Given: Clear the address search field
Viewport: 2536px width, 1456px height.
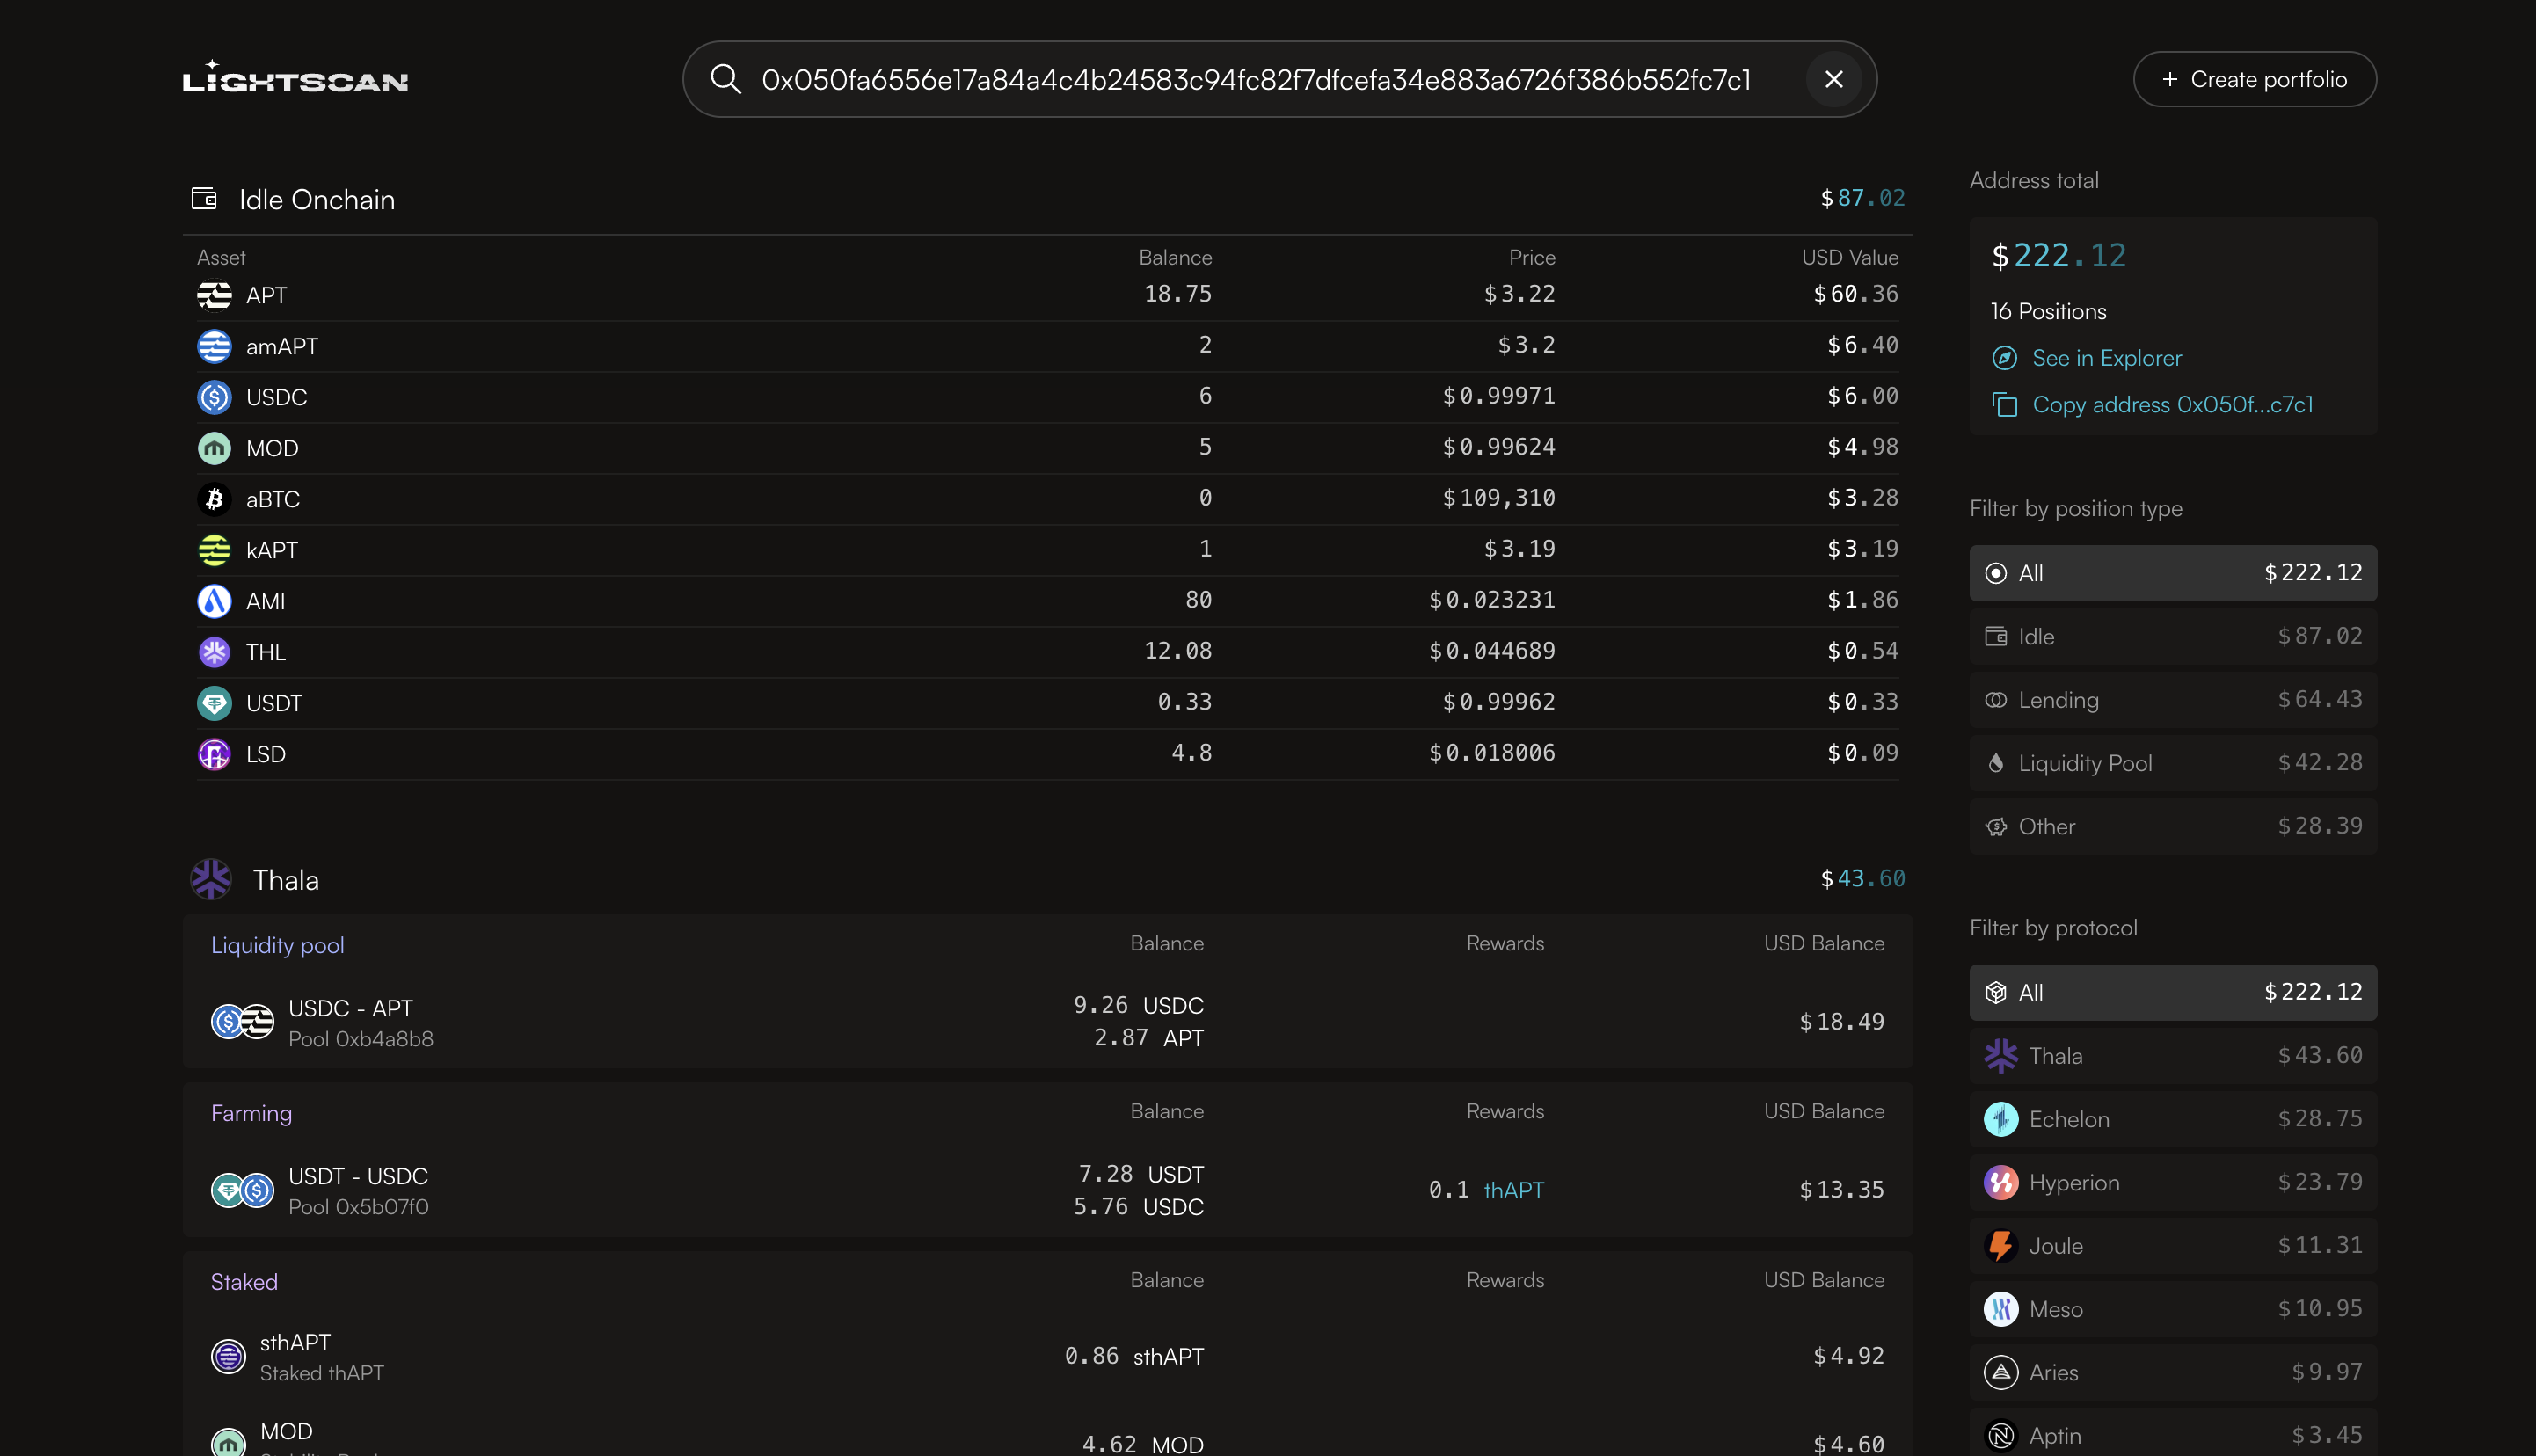Looking at the screenshot, I should pyautogui.click(x=1833, y=79).
